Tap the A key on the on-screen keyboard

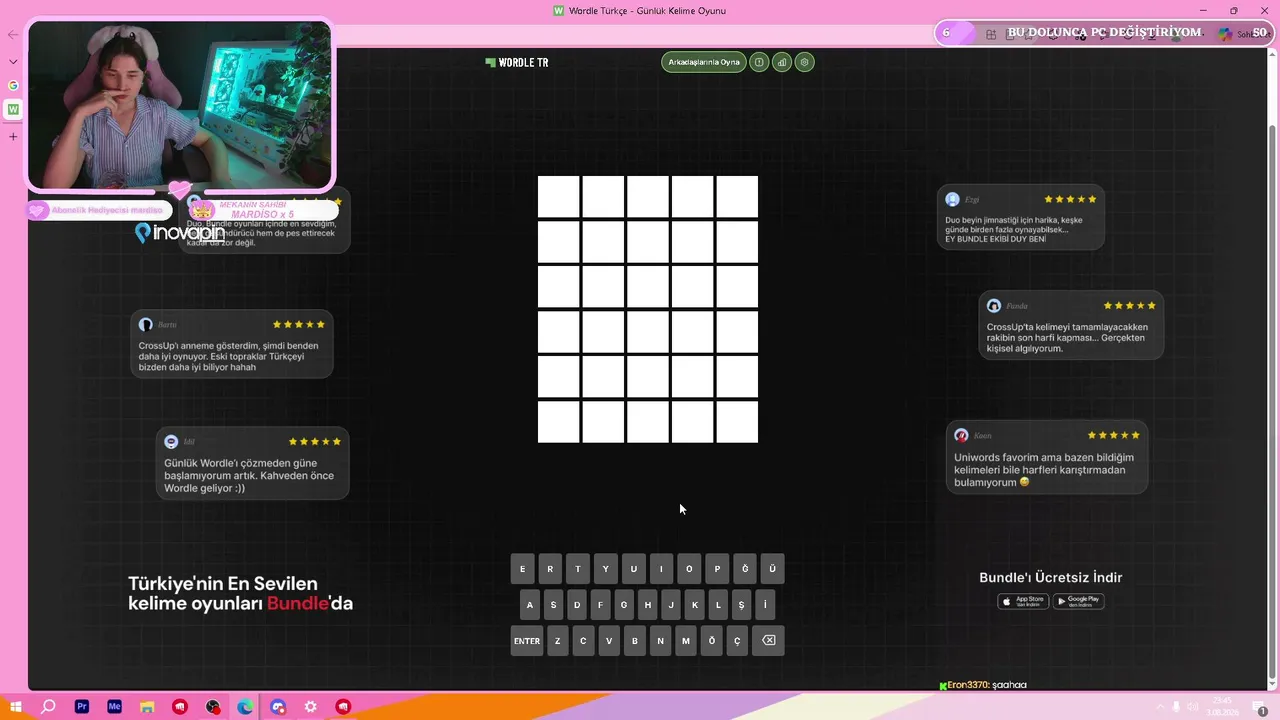[x=530, y=605]
